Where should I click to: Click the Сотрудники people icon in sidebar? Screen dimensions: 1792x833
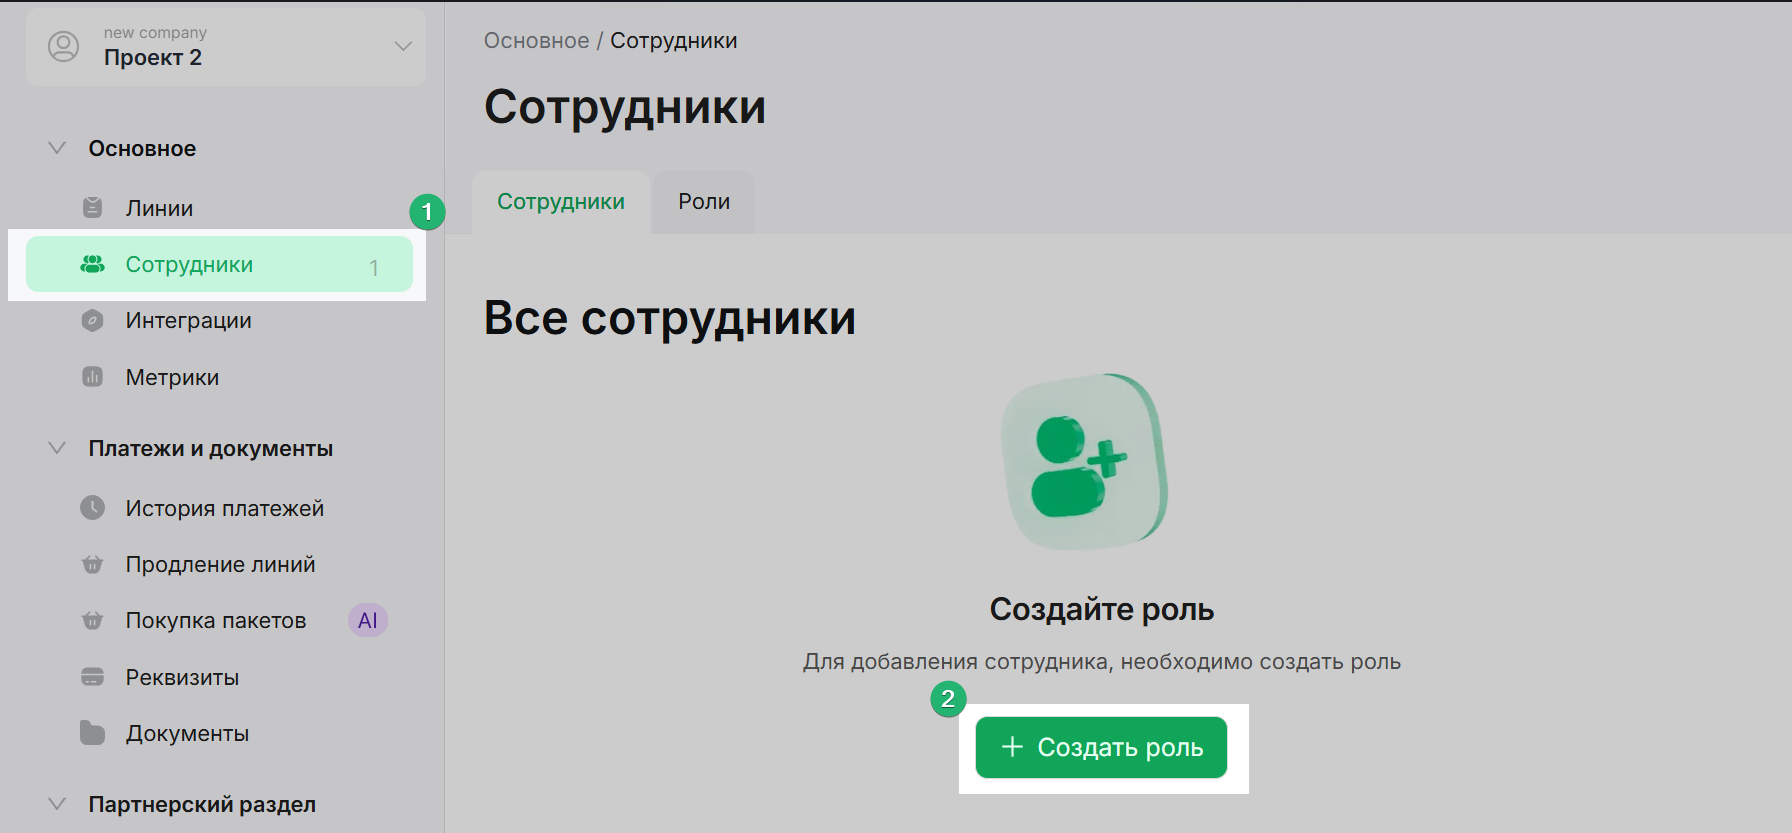coord(92,264)
